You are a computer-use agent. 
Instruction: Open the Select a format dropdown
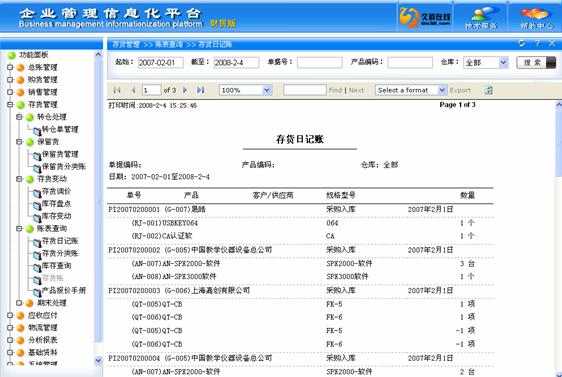(x=411, y=90)
